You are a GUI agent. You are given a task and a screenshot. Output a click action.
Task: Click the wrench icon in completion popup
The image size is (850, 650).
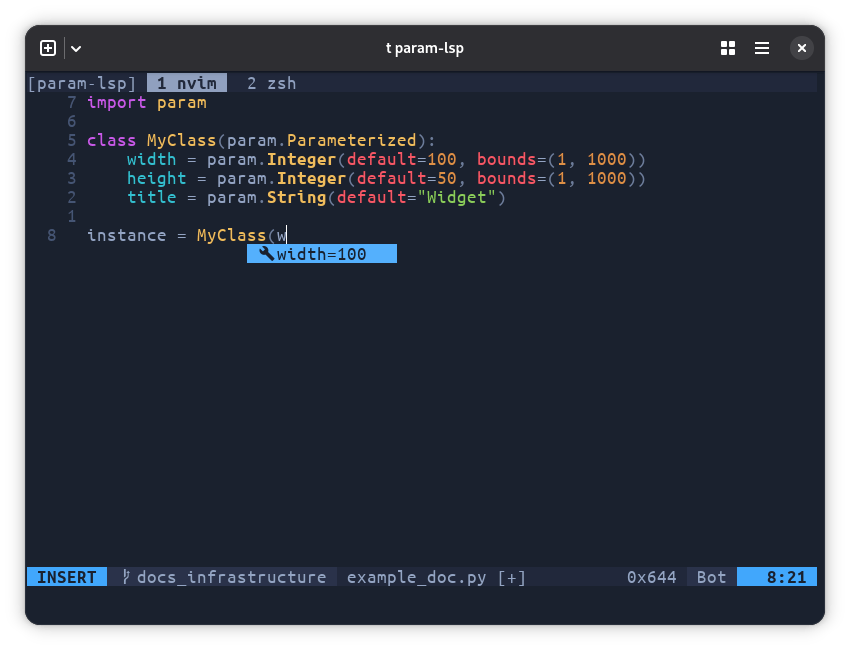tap(266, 253)
